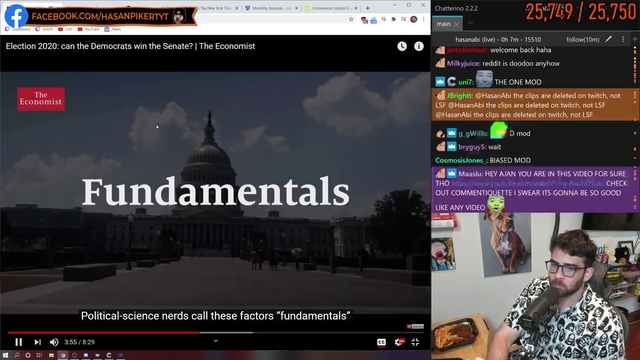Open the LoFi bookmark
Screen dimensions: 640x360
coord(65,29)
